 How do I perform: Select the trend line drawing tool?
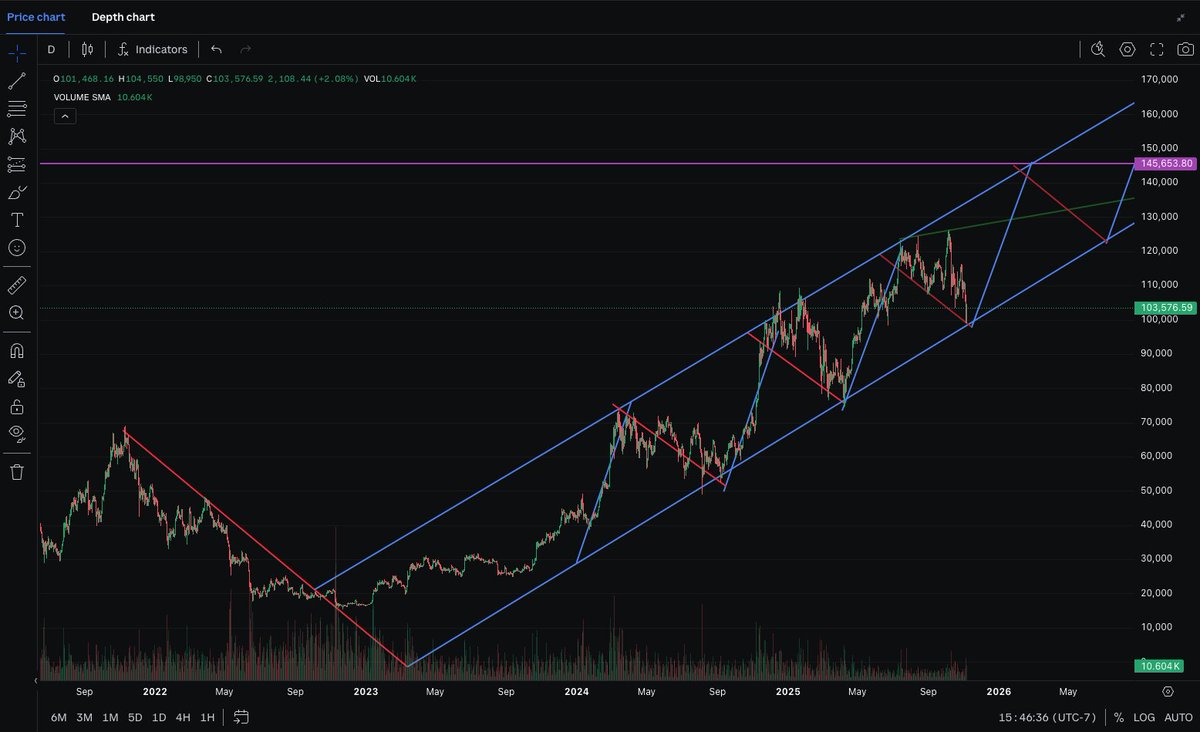pos(17,81)
